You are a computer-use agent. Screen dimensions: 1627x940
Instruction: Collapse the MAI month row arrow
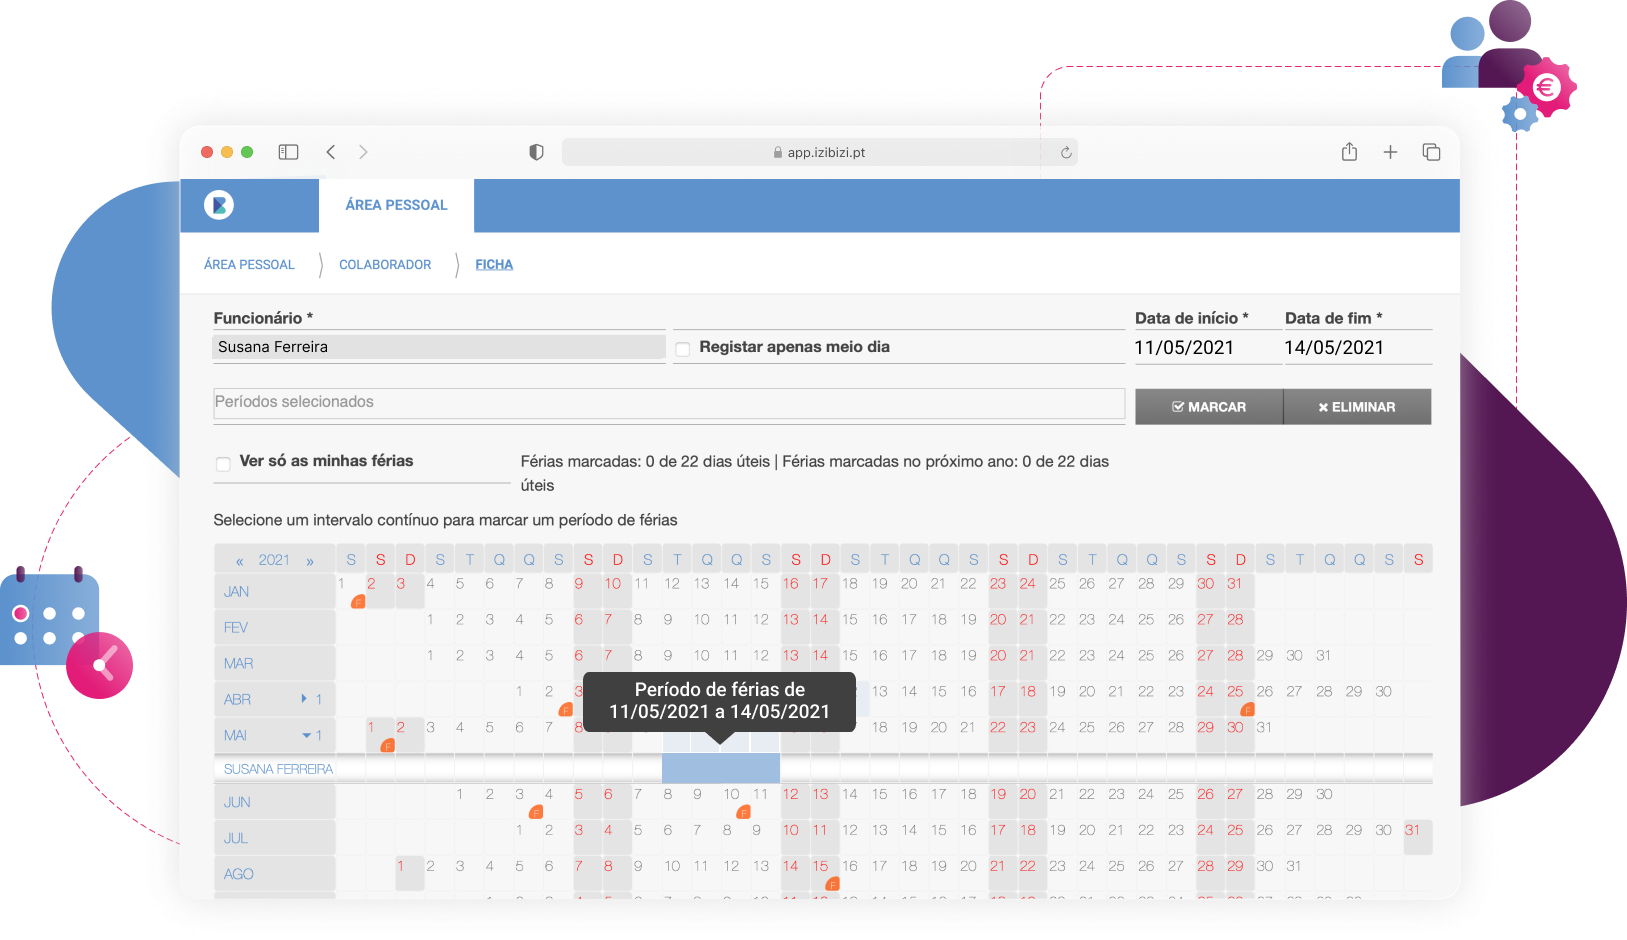click(306, 735)
